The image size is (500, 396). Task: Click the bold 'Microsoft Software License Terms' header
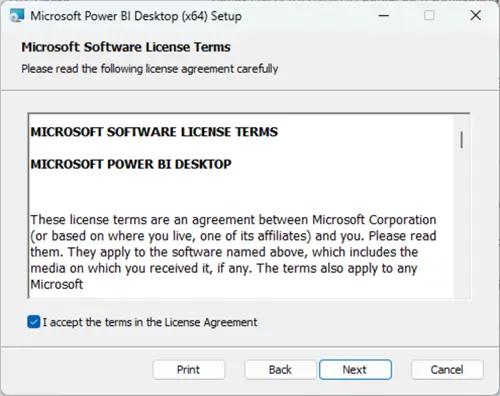tap(126, 47)
